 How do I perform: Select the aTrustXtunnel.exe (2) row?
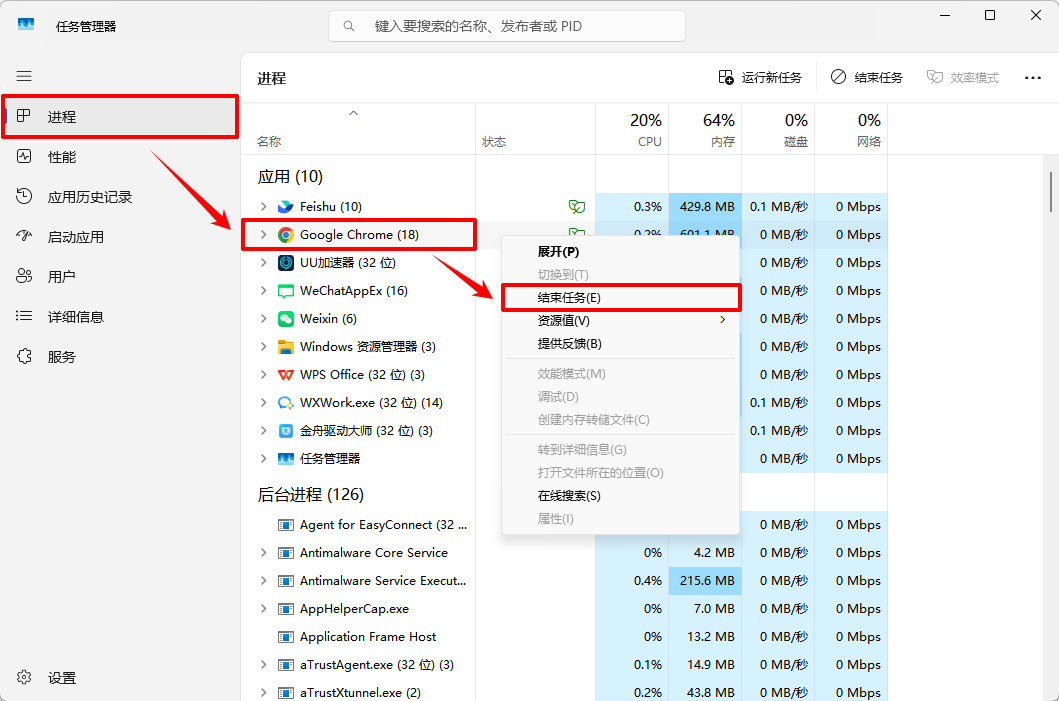pyautogui.click(x=565, y=693)
